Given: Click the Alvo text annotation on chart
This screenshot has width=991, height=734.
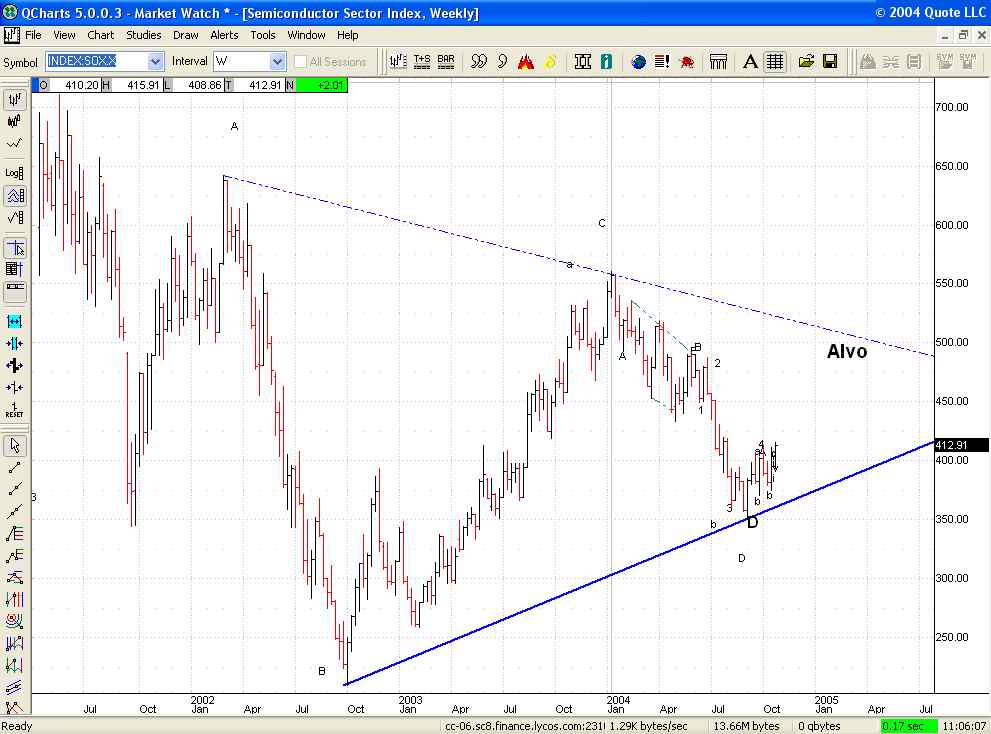Looking at the screenshot, I should tap(847, 352).
